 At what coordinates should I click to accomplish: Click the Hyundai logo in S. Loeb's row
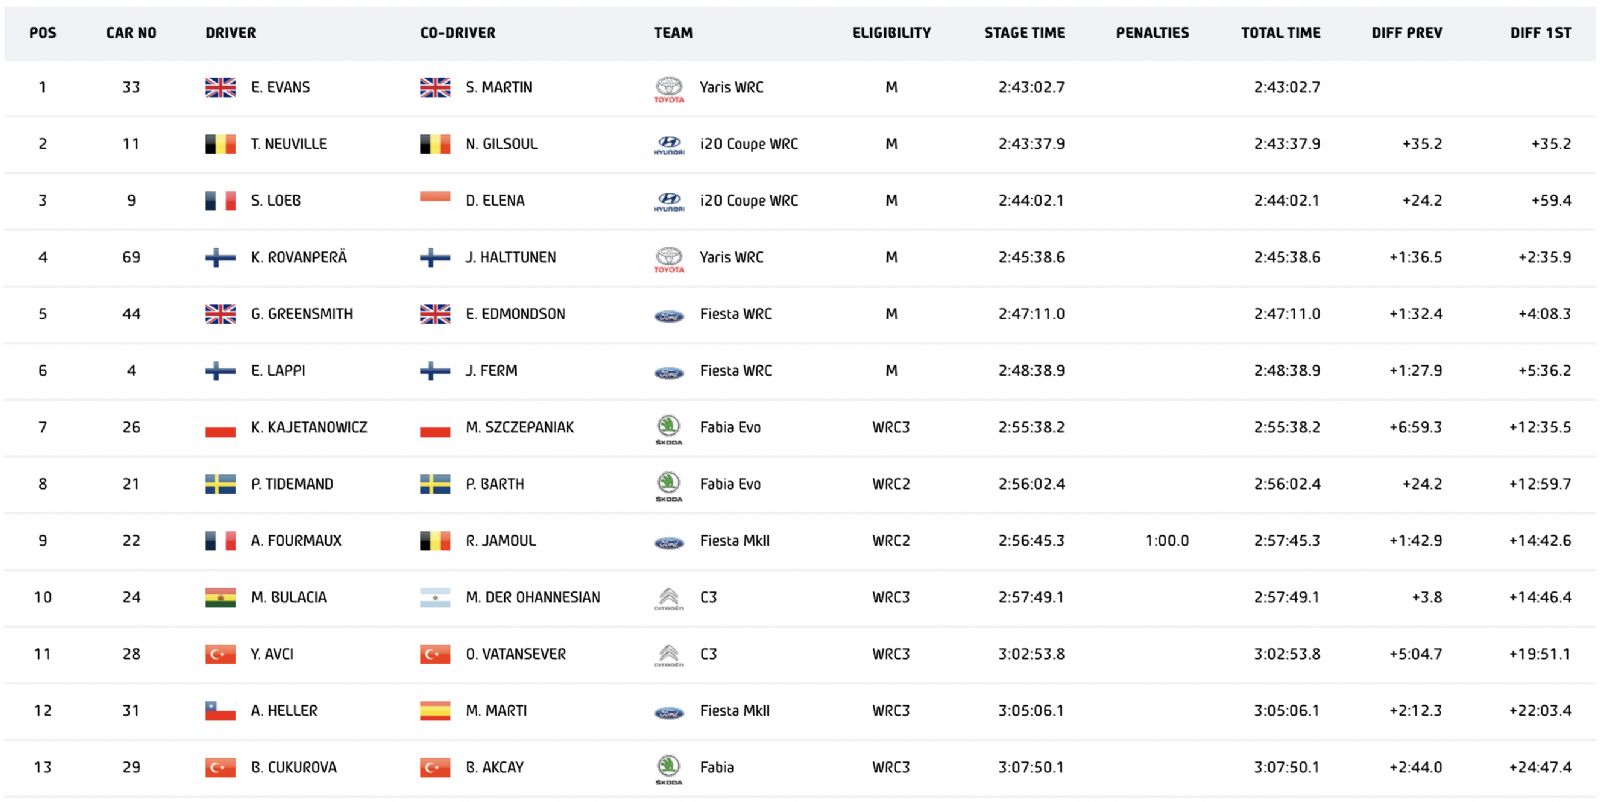tap(669, 202)
